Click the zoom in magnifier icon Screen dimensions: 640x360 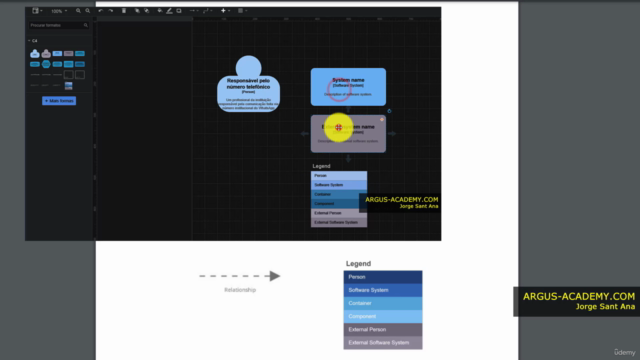[78, 11]
